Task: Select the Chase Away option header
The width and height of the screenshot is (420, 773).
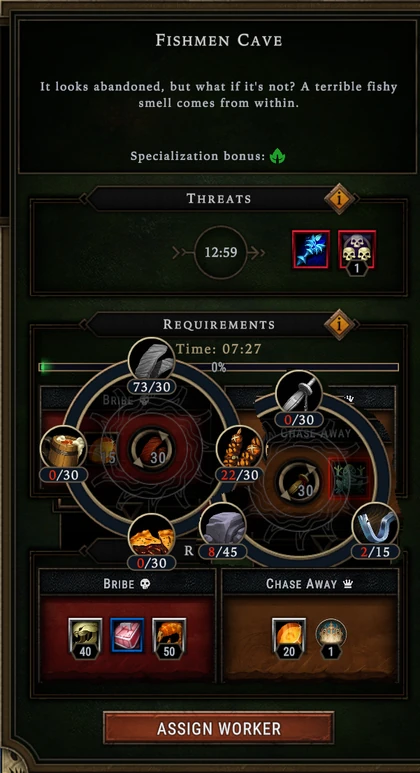Action: [310, 584]
